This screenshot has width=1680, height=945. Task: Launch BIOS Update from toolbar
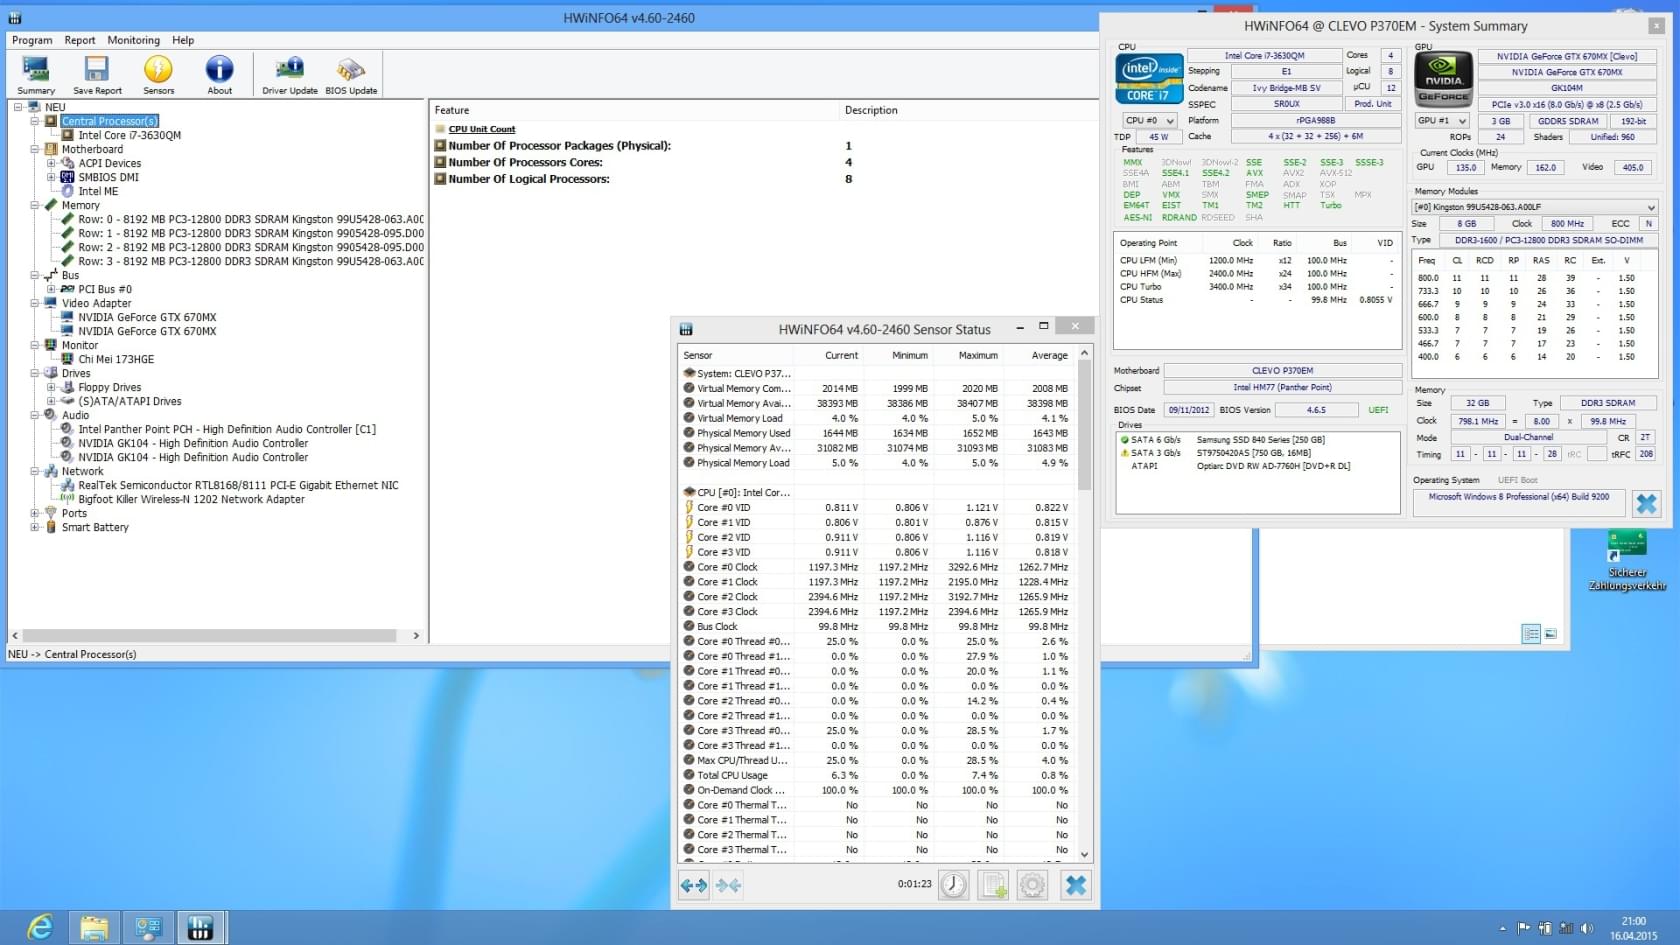pyautogui.click(x=351, y=75)
